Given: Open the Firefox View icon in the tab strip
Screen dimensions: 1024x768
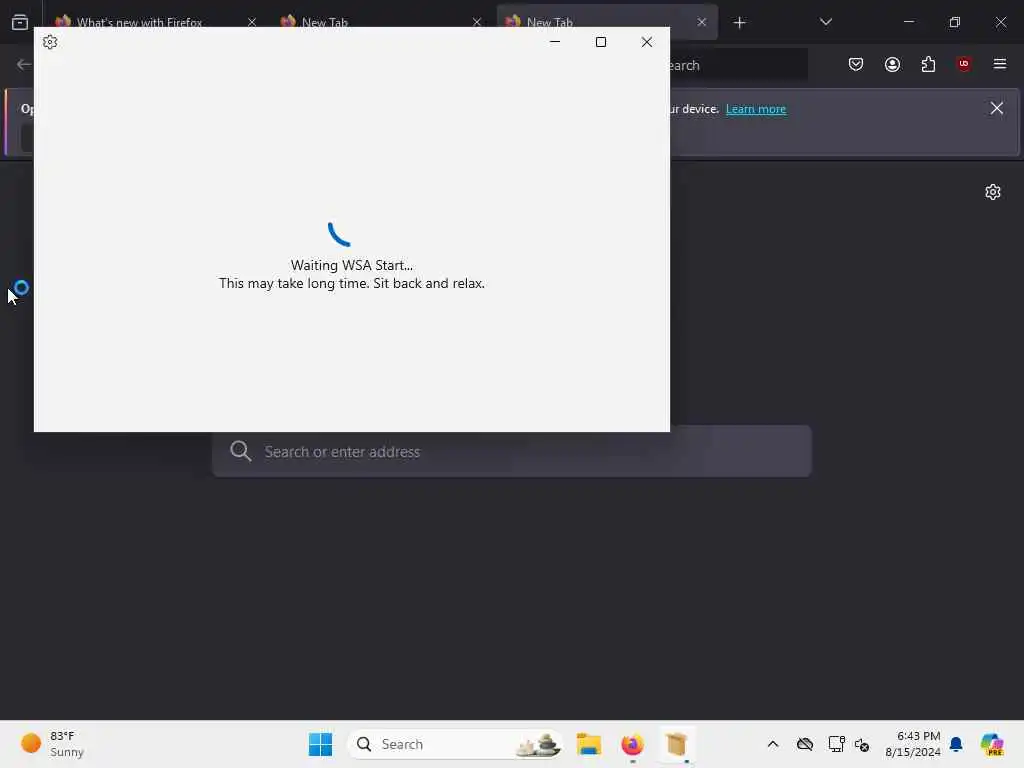Looking at the screenshot, I should coord(20,22).
